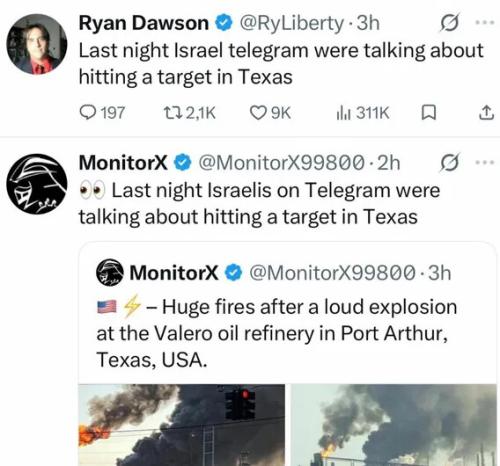Like Ryan Dawson's tweet

click(271, 113)
